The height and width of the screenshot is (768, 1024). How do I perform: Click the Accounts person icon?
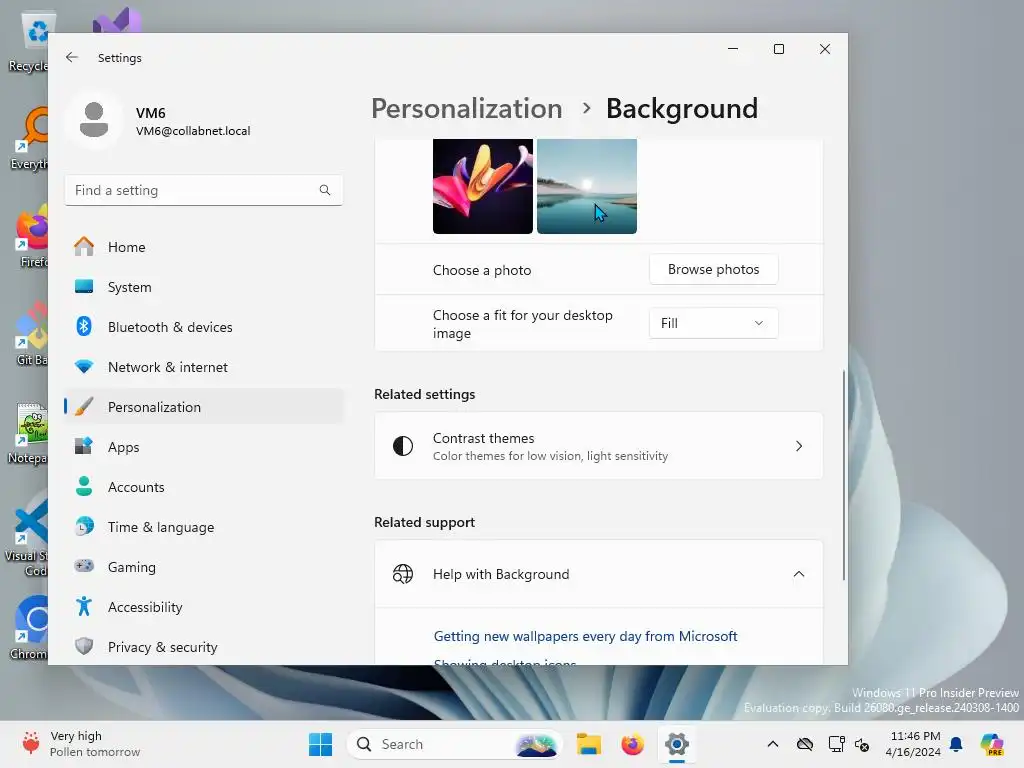point(84,487)
